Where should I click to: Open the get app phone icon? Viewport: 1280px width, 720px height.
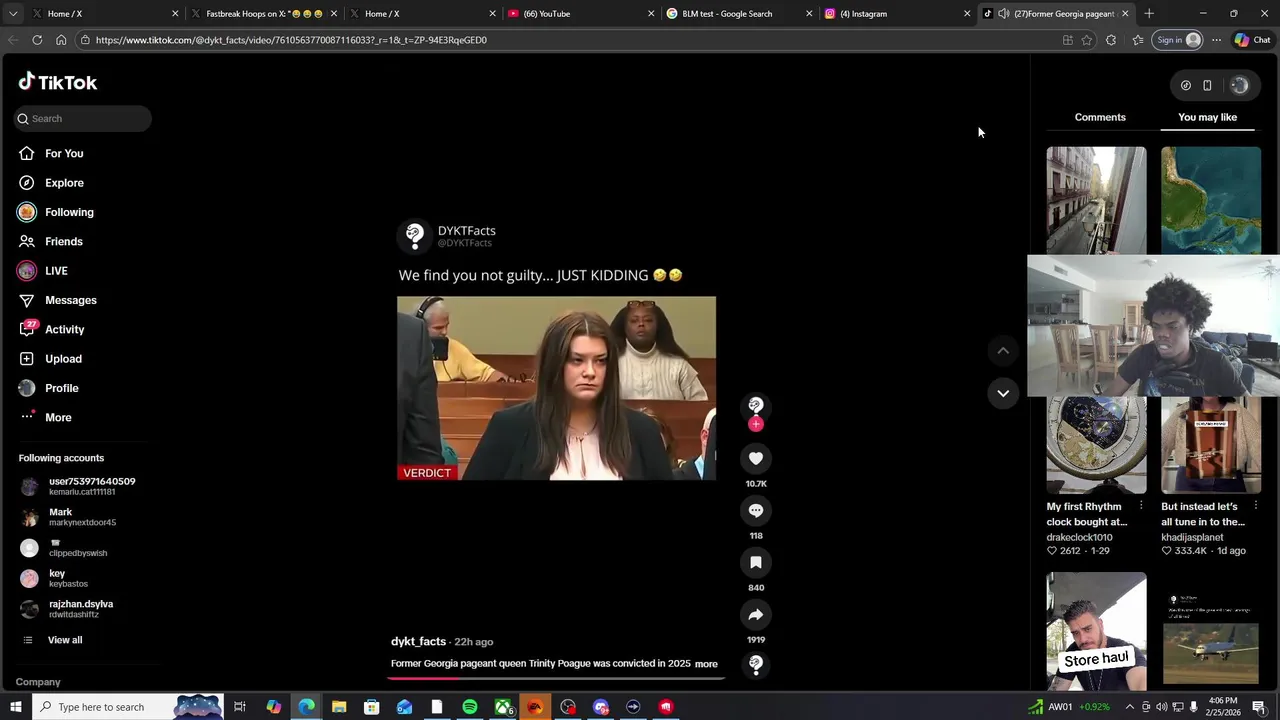pyautogui.click(x=1207, y=85)
